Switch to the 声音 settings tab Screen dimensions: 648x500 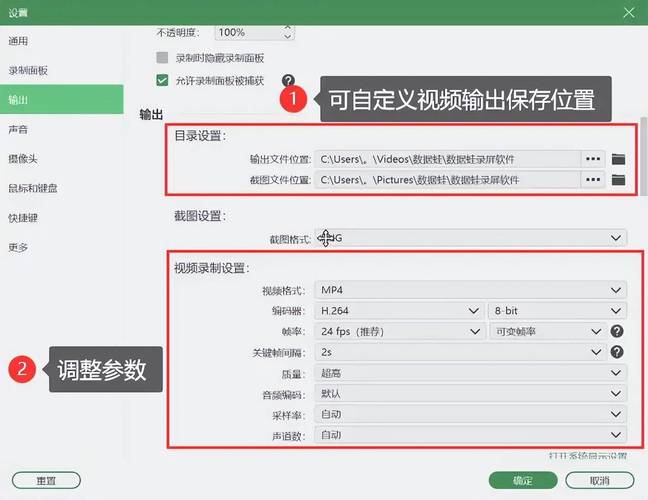62,129
